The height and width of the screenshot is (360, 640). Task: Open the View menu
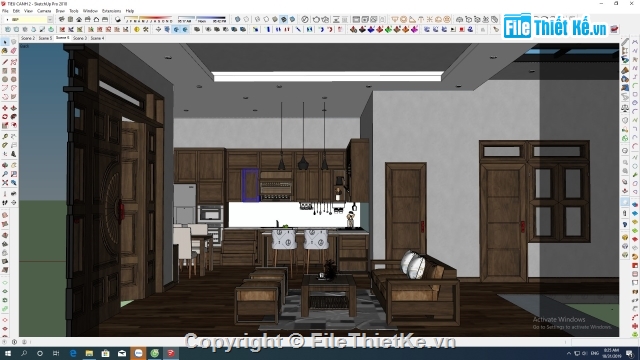(28, 11)
